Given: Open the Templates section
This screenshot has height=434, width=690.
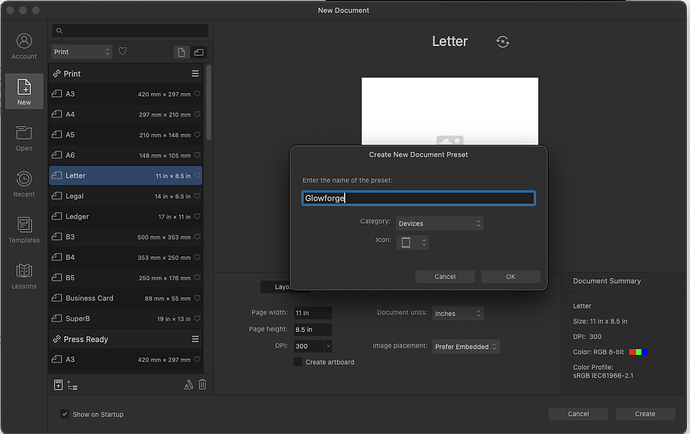Looking at the screenshot, I should (24, 229).
